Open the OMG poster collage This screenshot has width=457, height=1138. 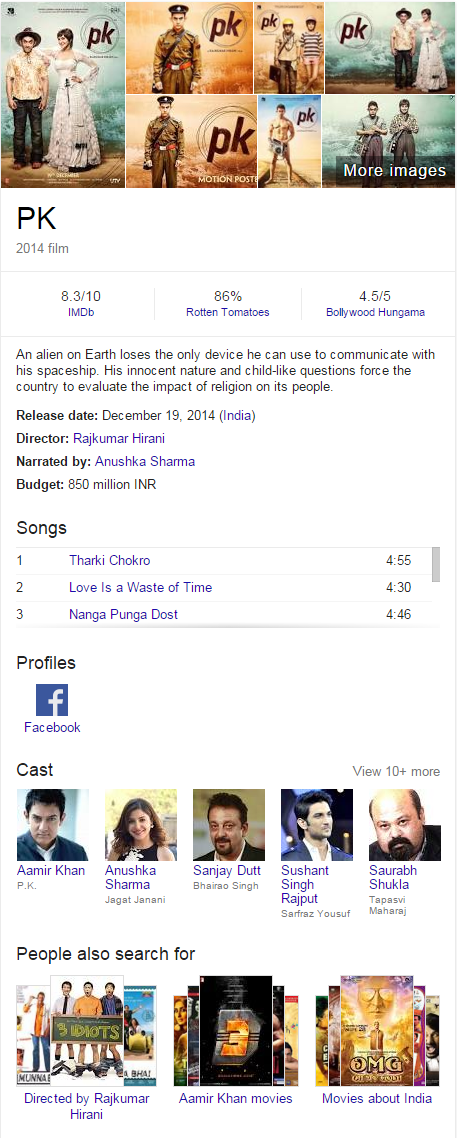coord(377,1031)
